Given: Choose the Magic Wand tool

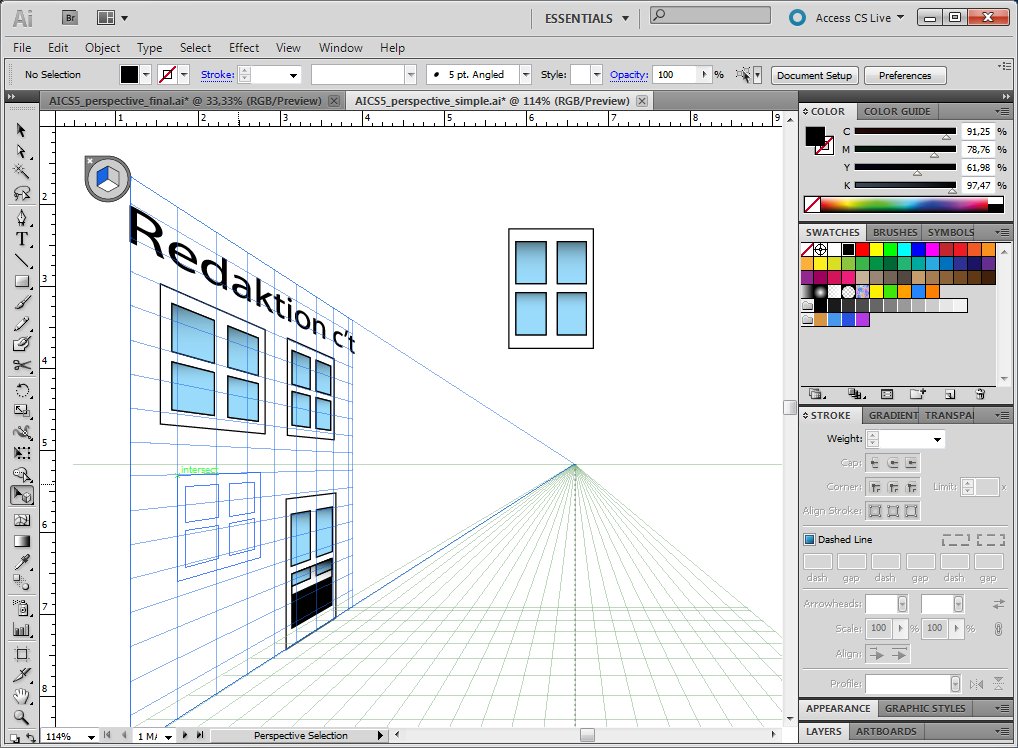Looking at the screenshot, I should point(21,173).
